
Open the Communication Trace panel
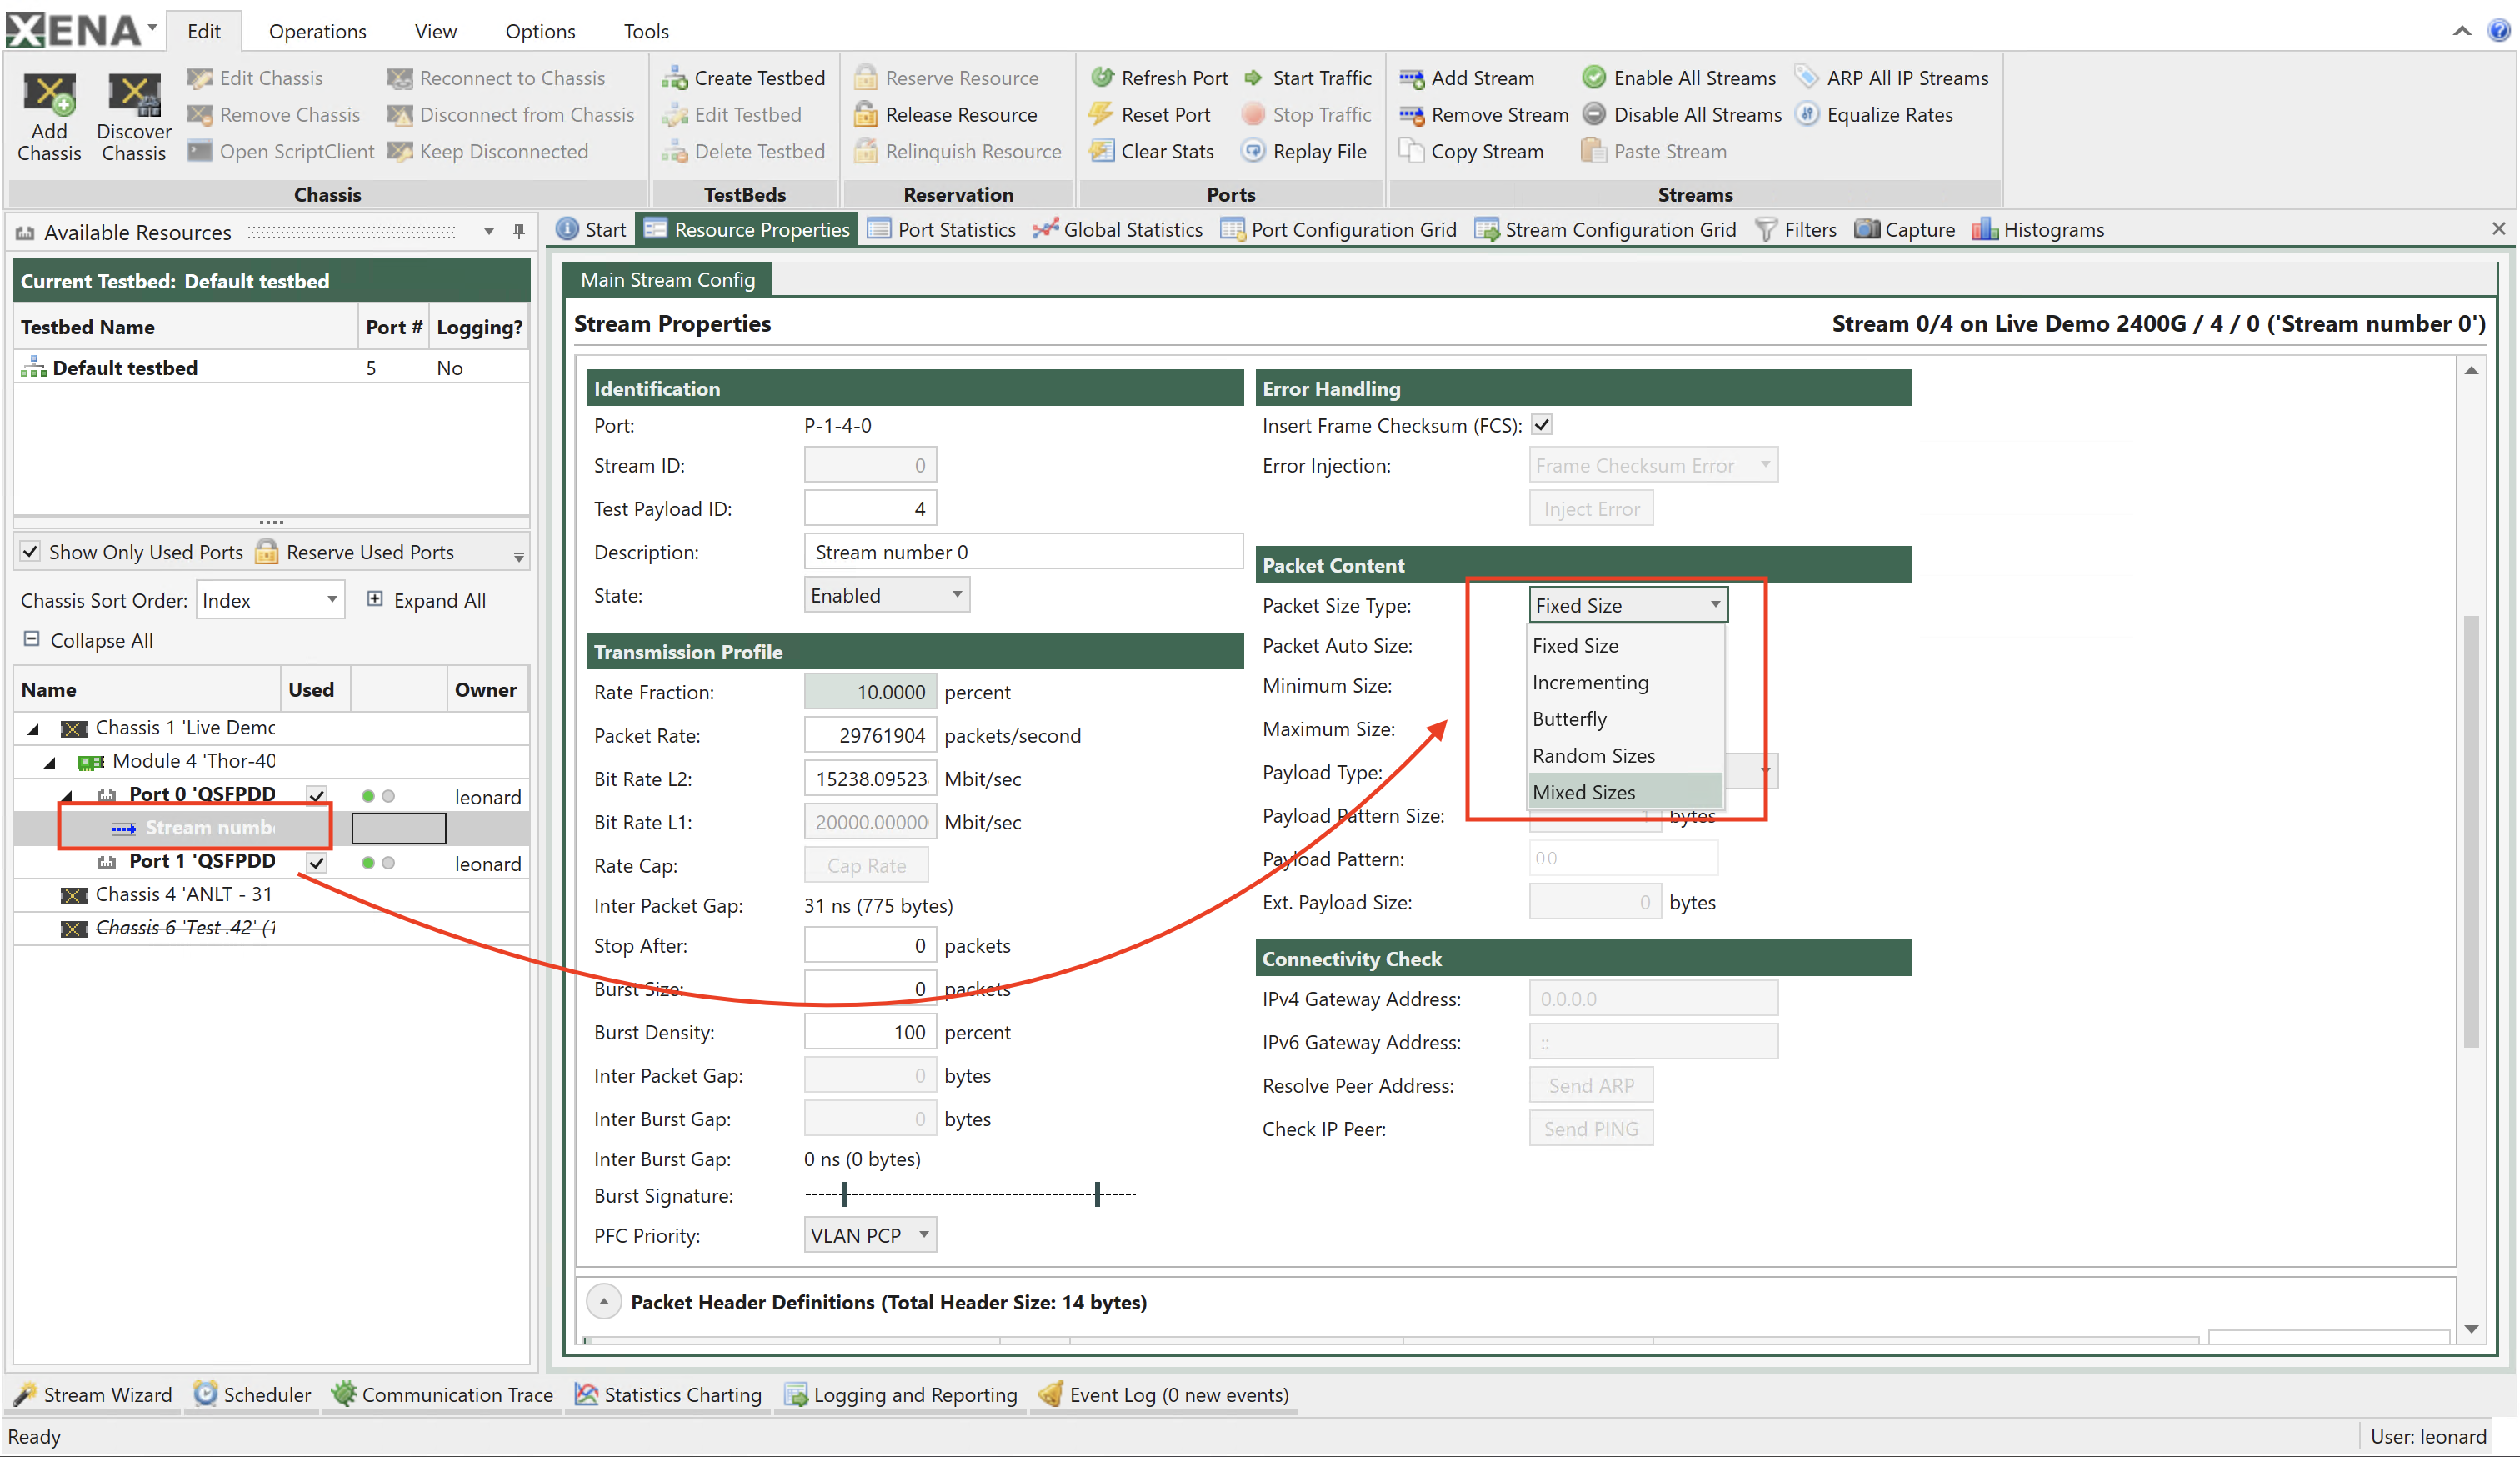(442, 1394)
